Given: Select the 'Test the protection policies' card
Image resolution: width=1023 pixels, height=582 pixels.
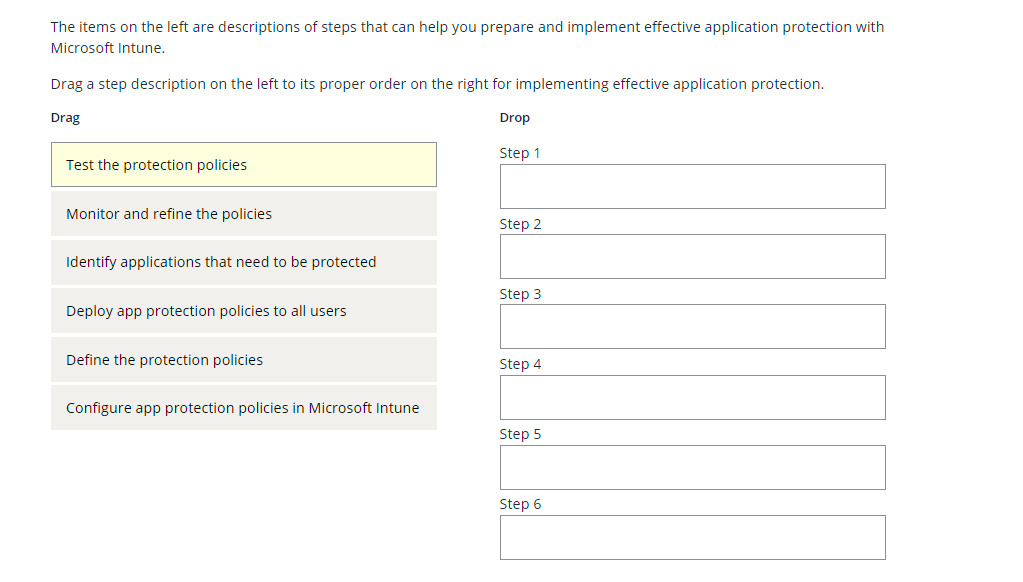Looking at the screenshot, I should coord(243,164).
